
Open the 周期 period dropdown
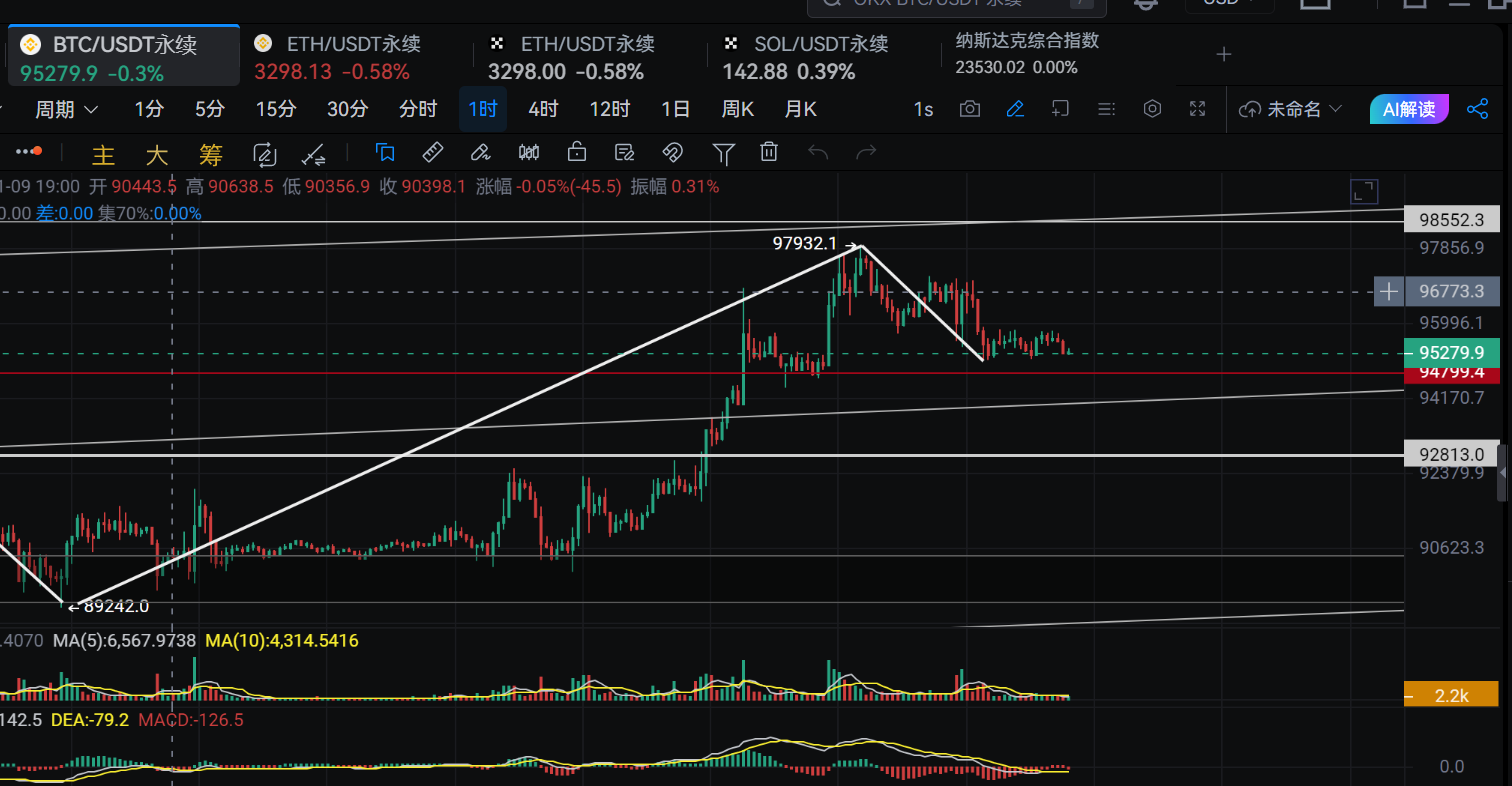(67, 109)
